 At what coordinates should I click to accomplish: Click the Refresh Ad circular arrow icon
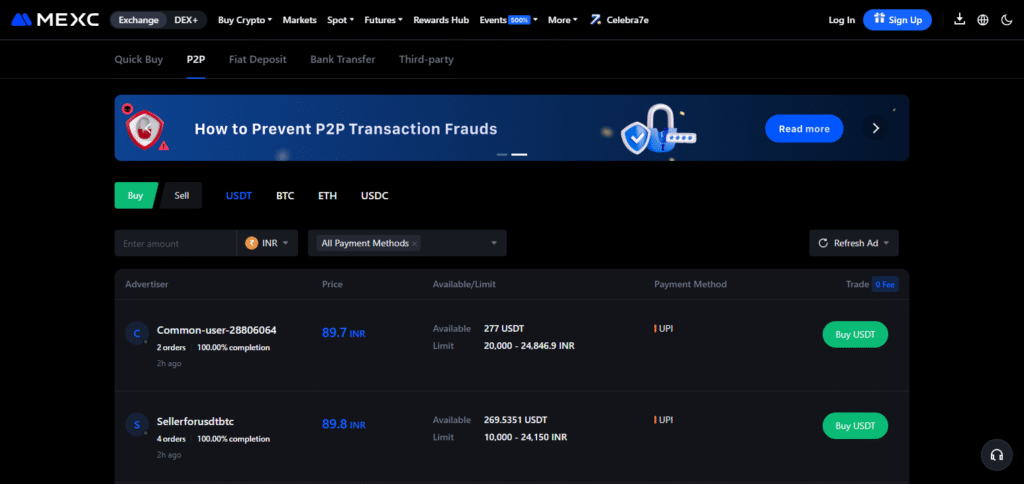pyautogui.click(x=823, y=243)
